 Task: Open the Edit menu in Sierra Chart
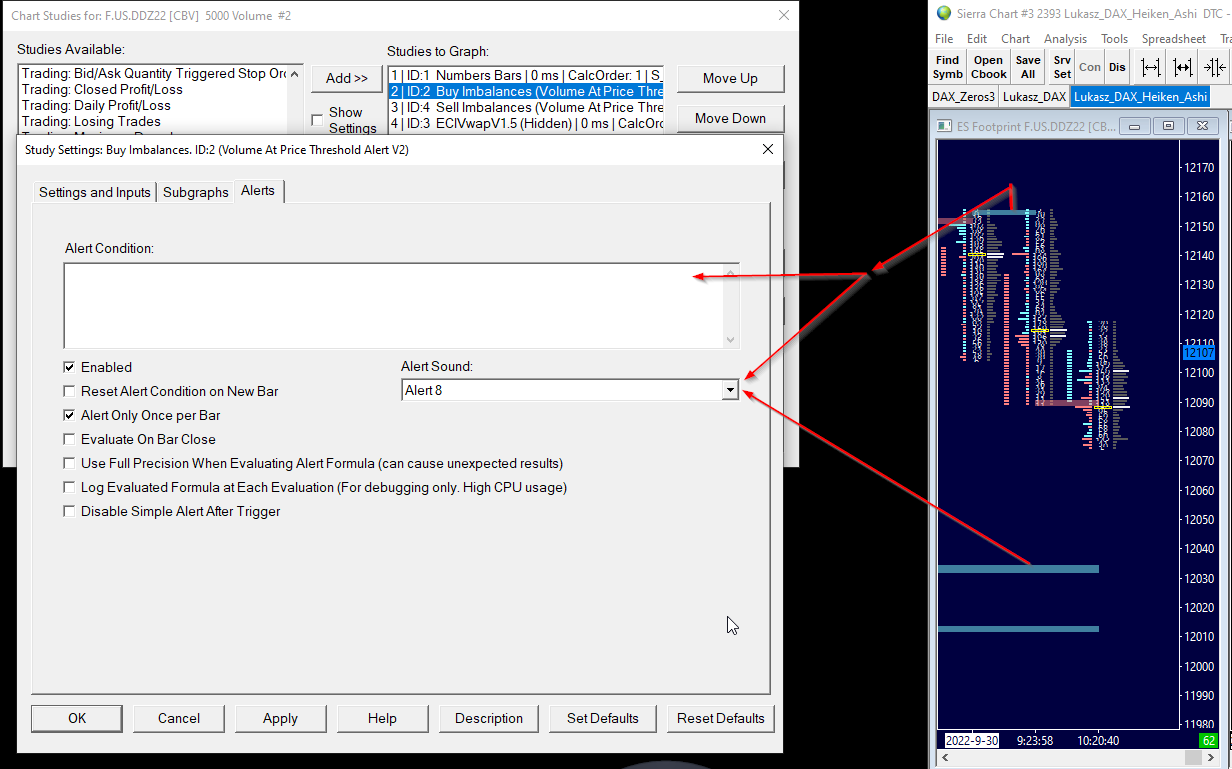pyautogui.click(x=977, y=39)
